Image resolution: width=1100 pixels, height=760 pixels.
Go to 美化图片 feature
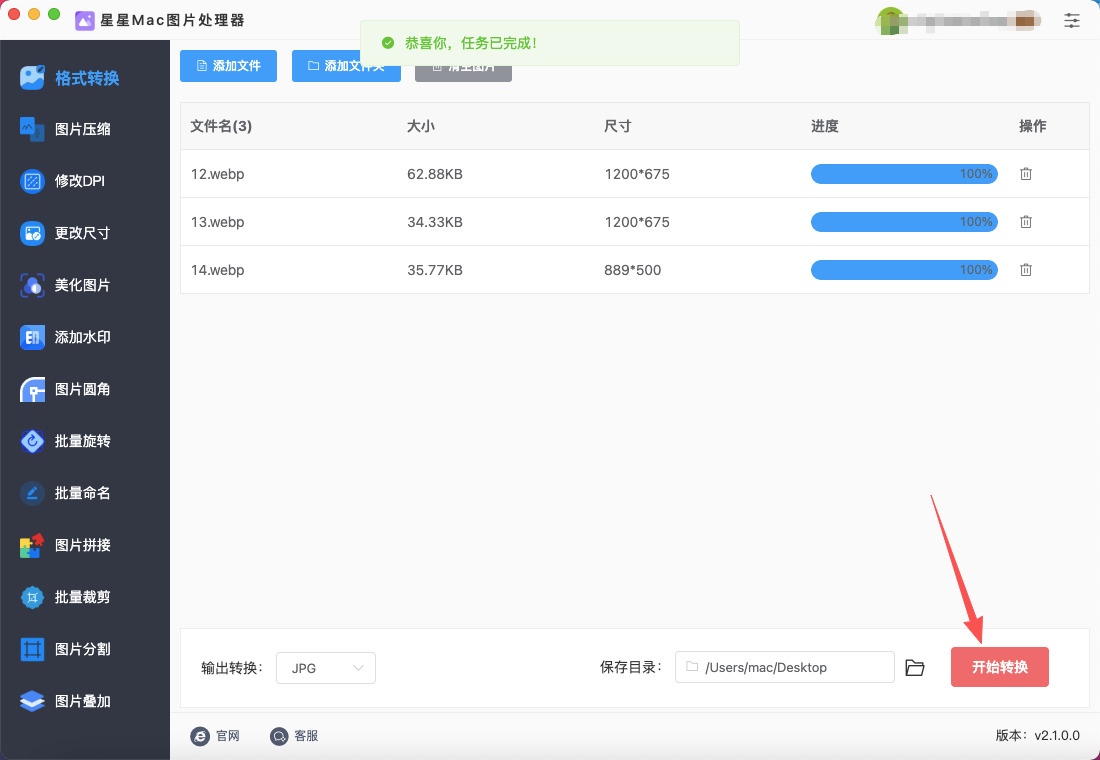(82, 285)
